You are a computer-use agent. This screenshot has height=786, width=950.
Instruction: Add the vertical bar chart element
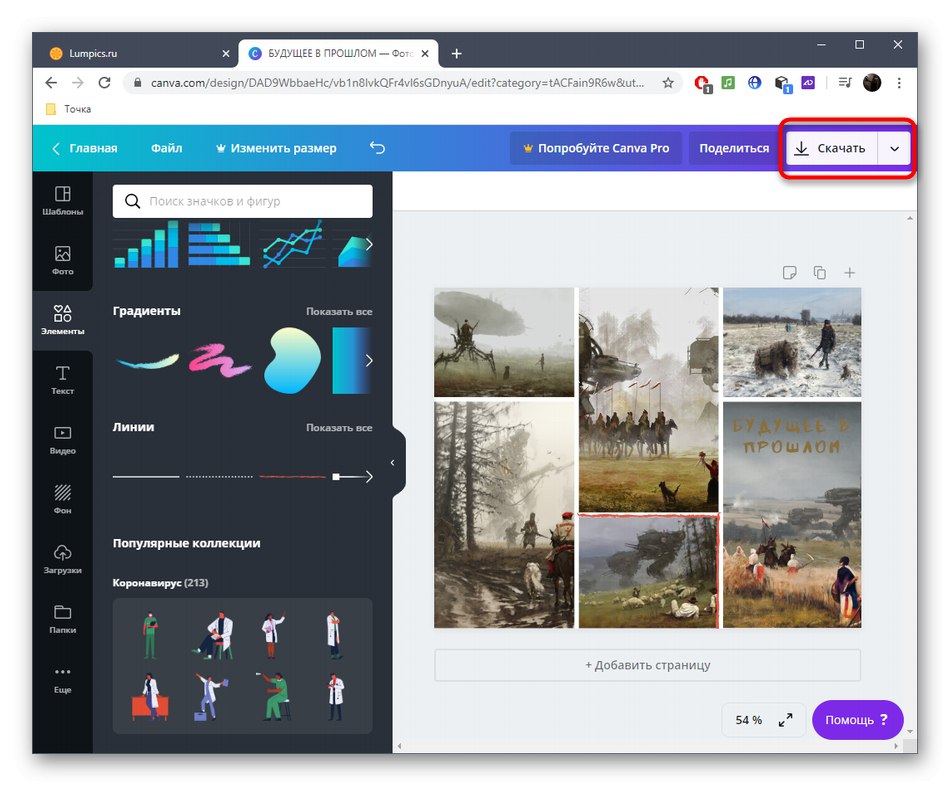click(x=147, y=245)
